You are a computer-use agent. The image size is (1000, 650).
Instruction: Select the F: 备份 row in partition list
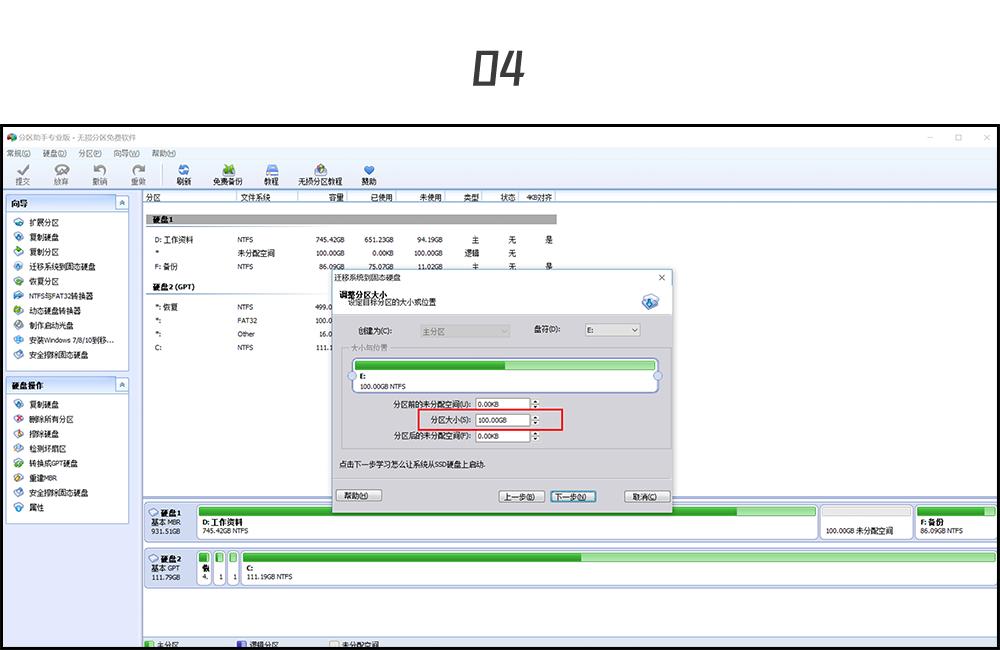pos(352,267)
